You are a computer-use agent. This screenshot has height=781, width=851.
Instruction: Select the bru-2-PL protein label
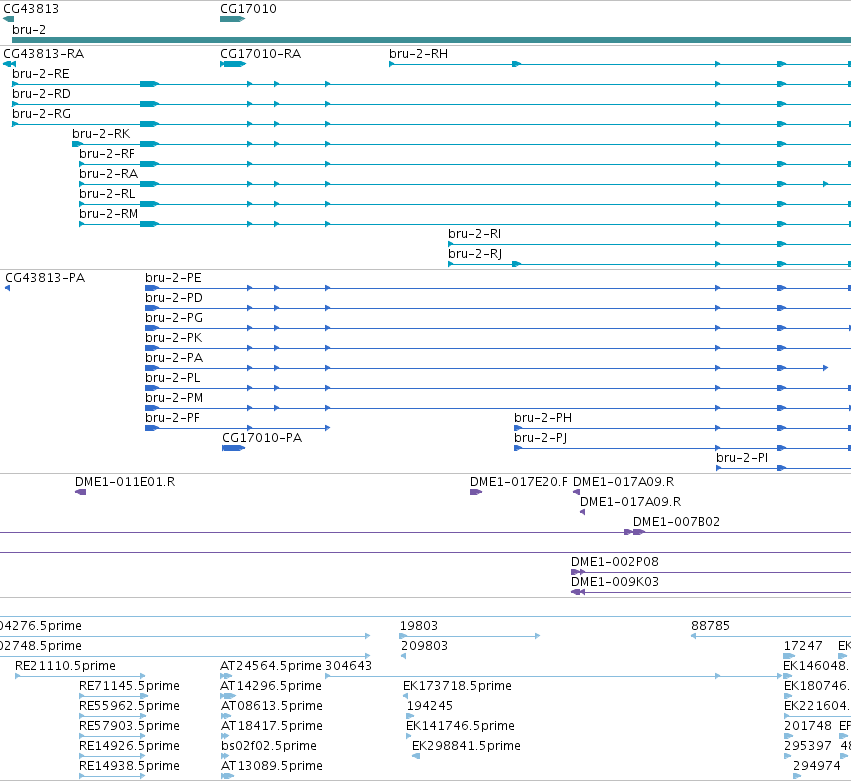click(x=173, y=378)
